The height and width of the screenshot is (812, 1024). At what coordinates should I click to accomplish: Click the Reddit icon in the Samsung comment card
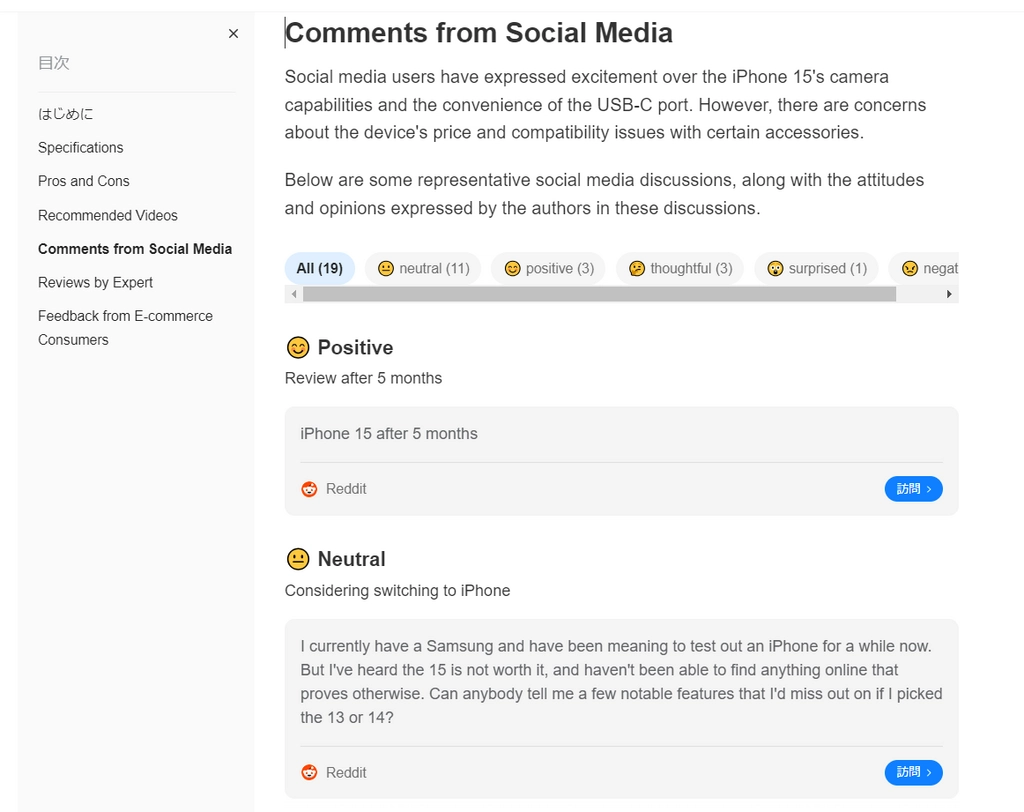pyautogui.click(x=309, y=772)
